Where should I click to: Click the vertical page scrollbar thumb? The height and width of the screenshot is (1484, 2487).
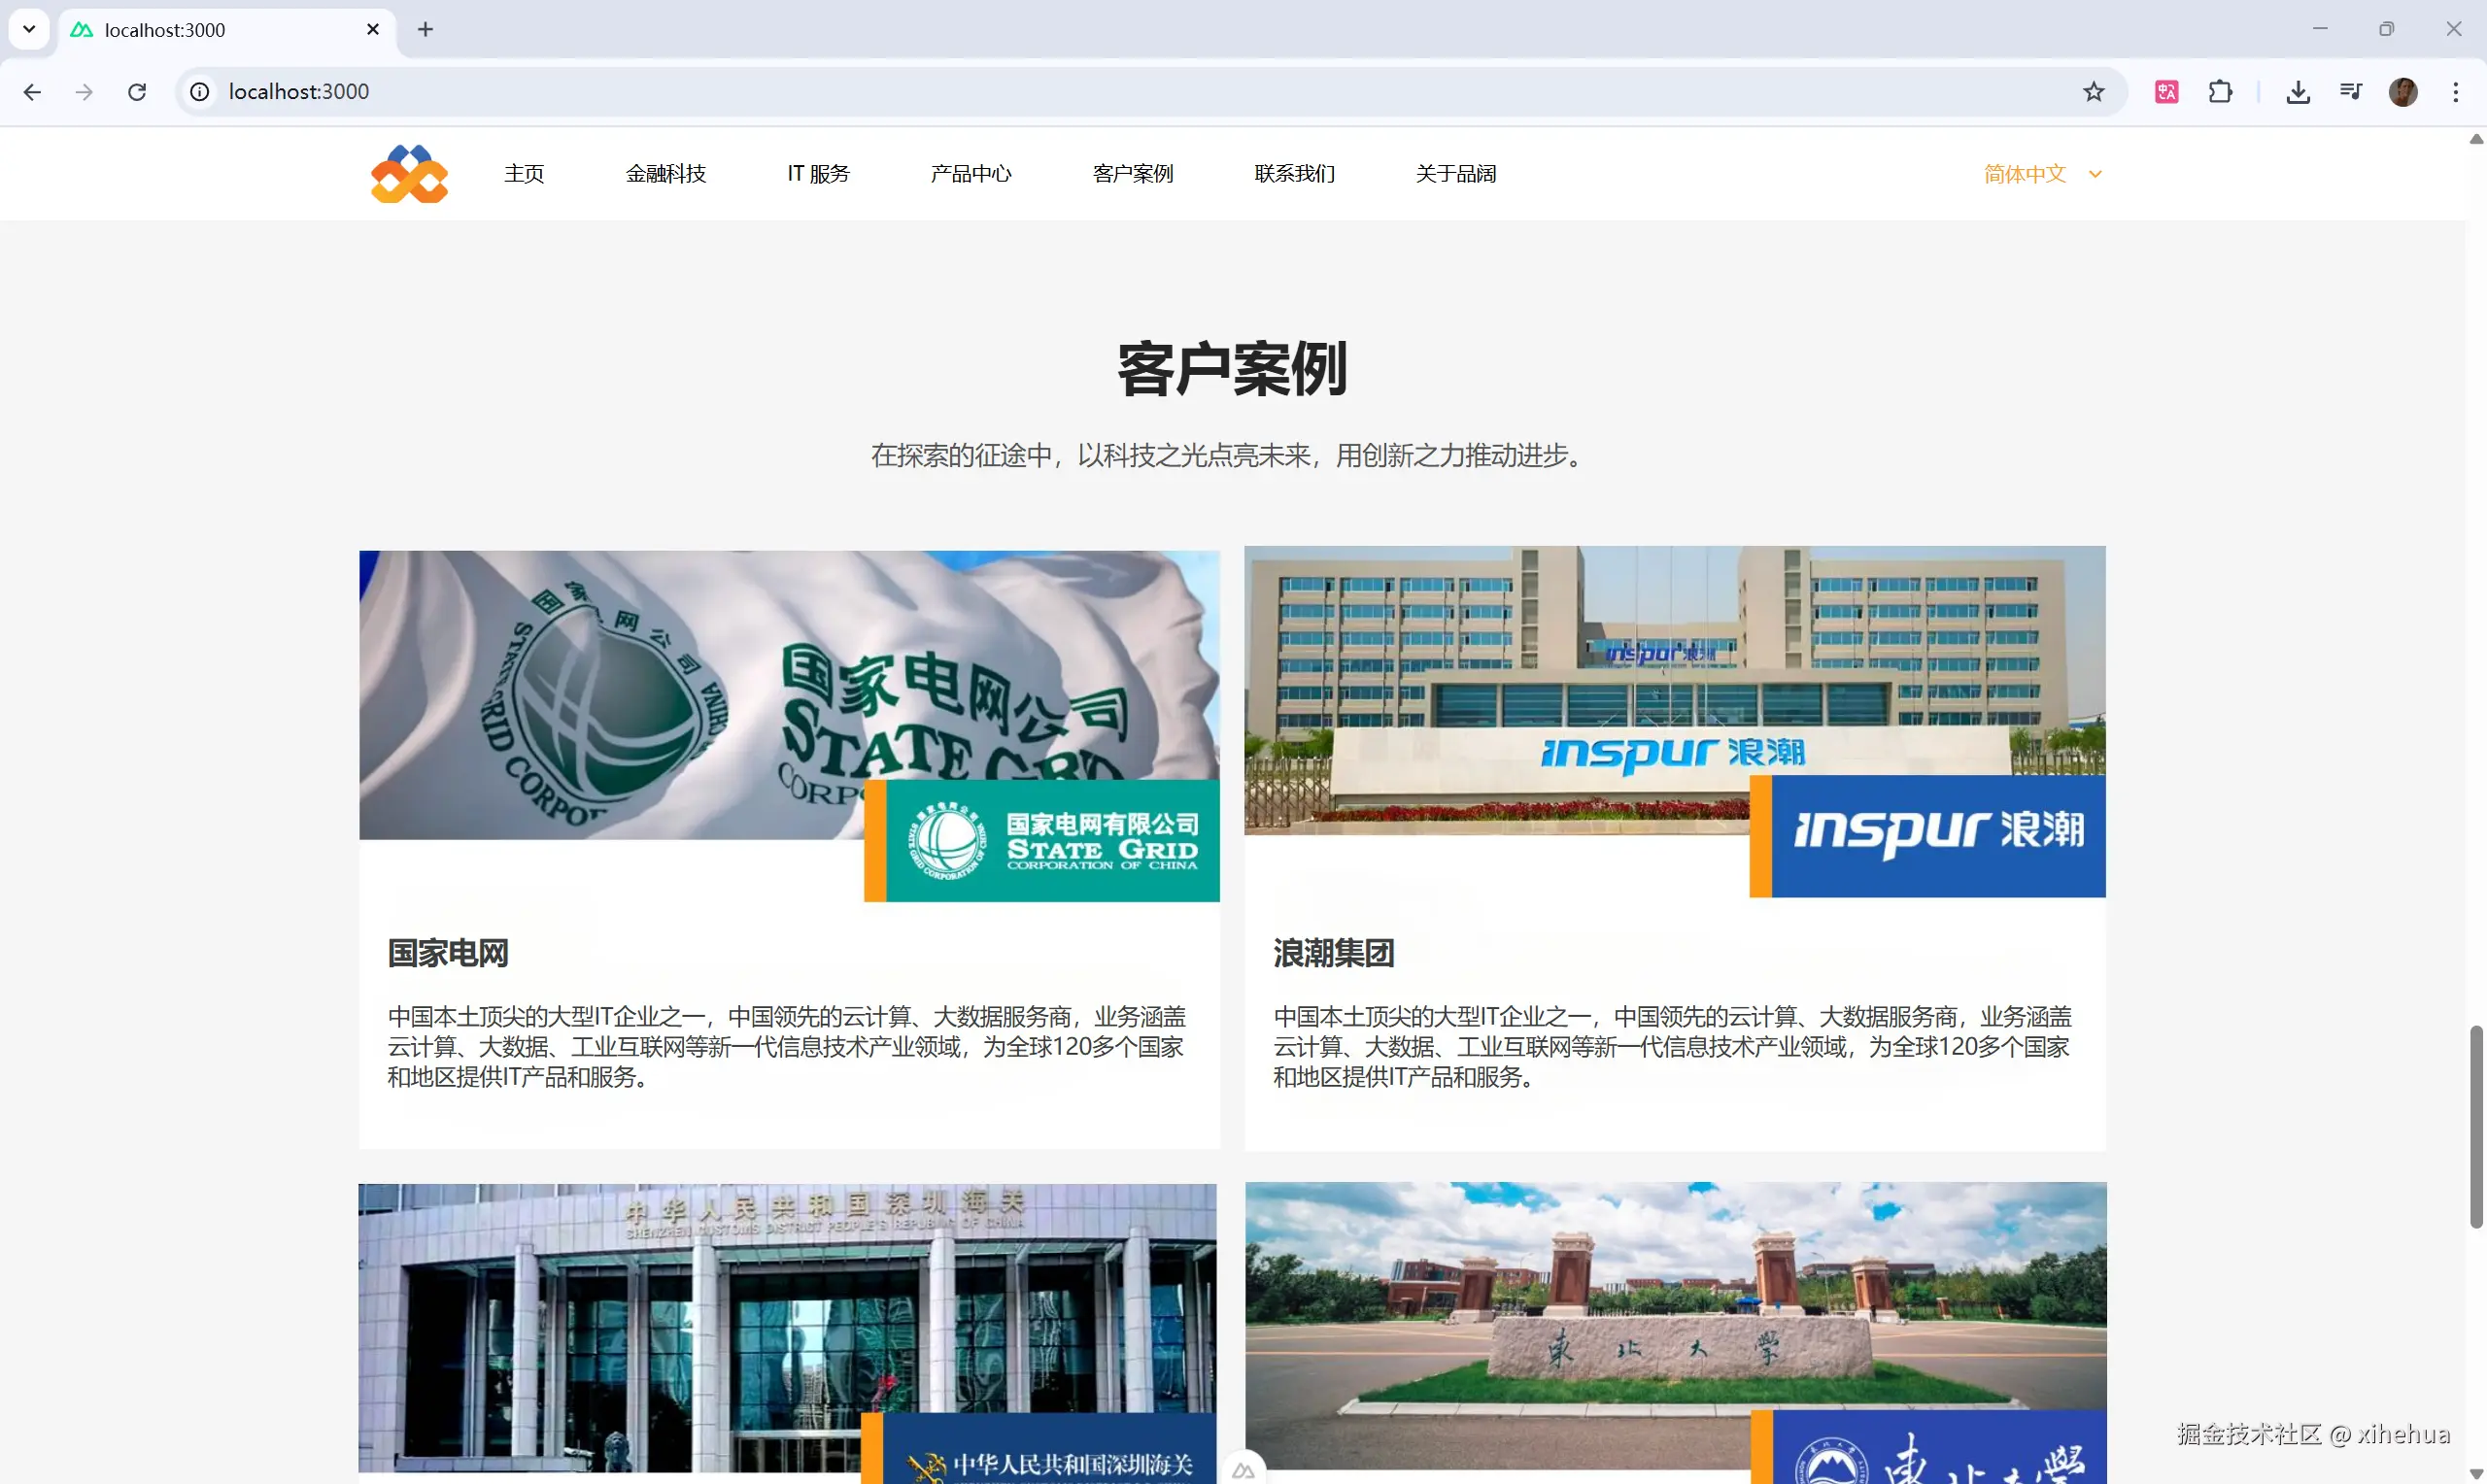pyautogui.click(x=2475, y=1125)
